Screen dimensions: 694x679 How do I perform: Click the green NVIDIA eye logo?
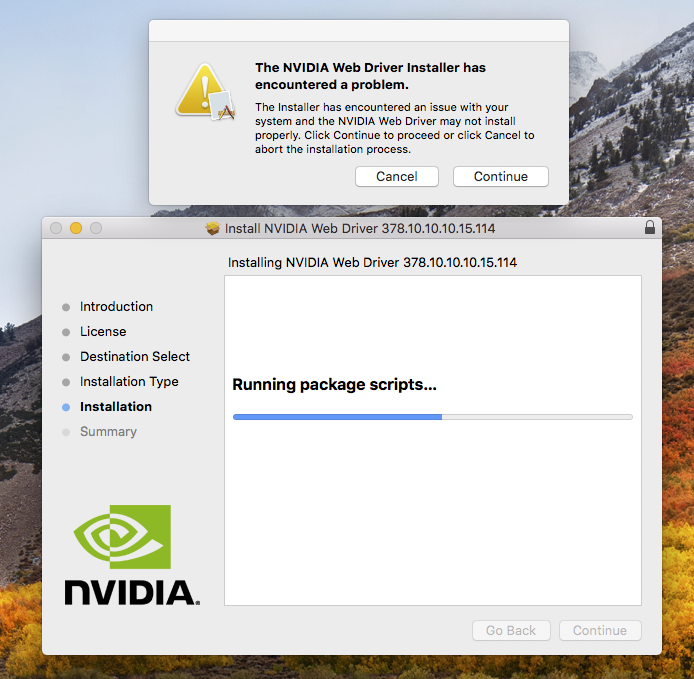click(x=123, y=536)
